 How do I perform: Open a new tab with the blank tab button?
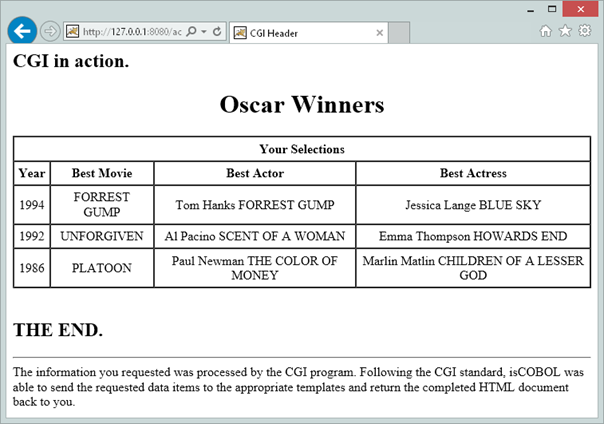pyautogui.click(x=399, y=33)
